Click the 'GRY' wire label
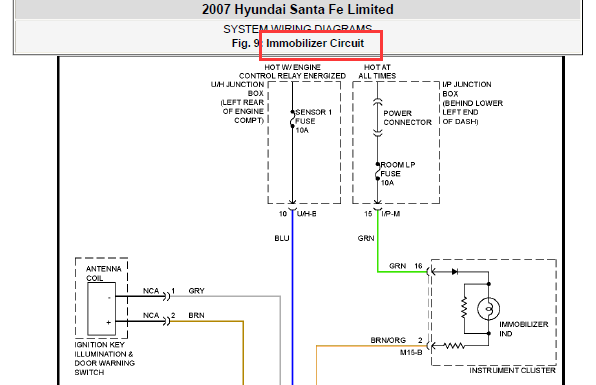This screenshot has height=385, width=596. click(197, 291)
